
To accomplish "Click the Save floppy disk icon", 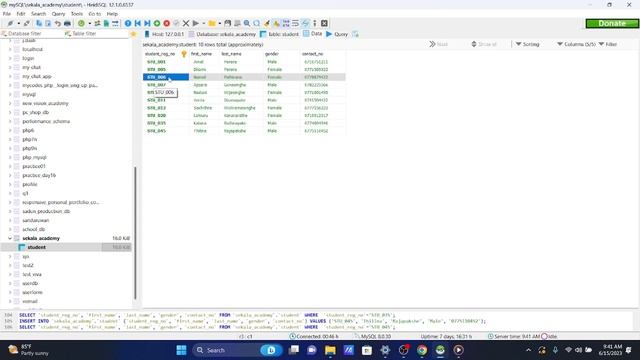I will coord(227,23).
